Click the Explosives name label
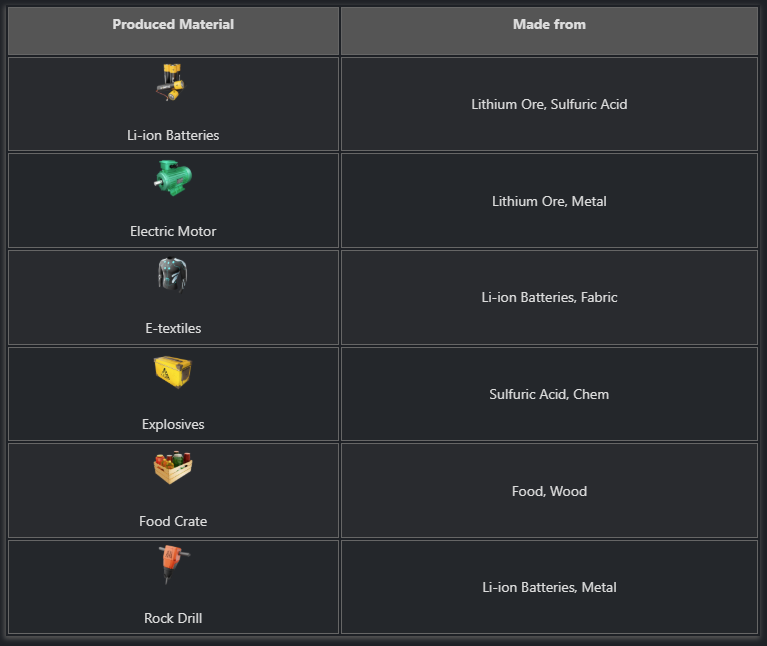The width and height of the screenshot is (767, 646). click(173, 424)
